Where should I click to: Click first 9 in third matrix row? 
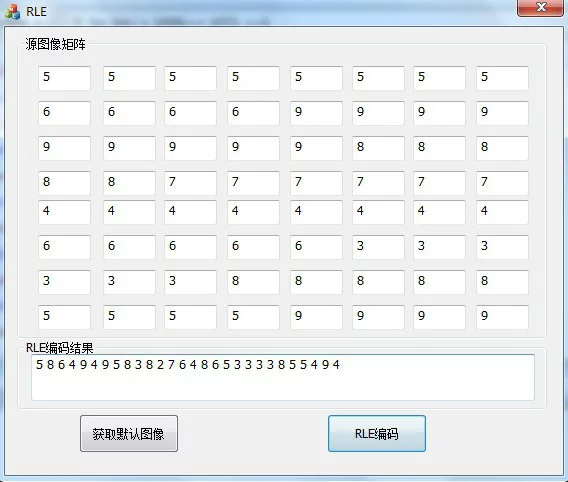64,148
